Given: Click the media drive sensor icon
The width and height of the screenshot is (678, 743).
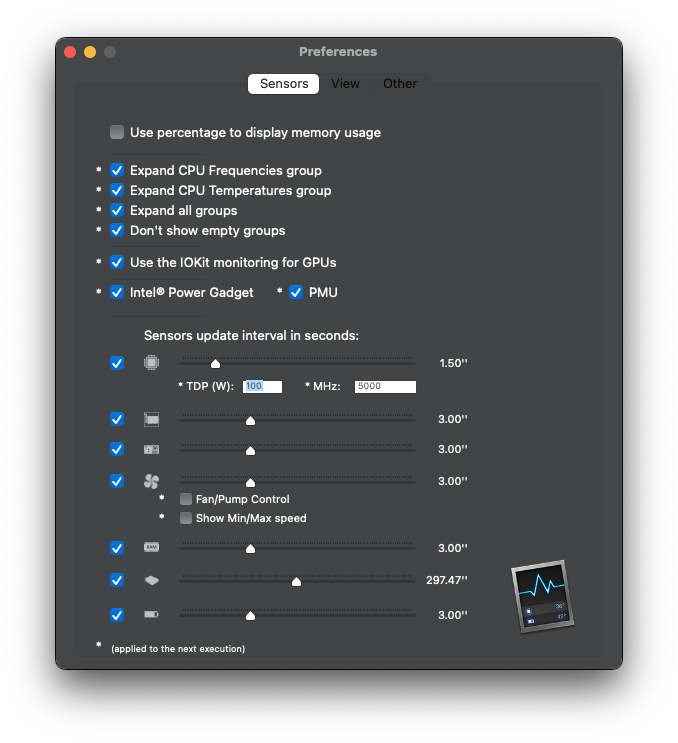Looking at the screenshot, I should [151, 580].
